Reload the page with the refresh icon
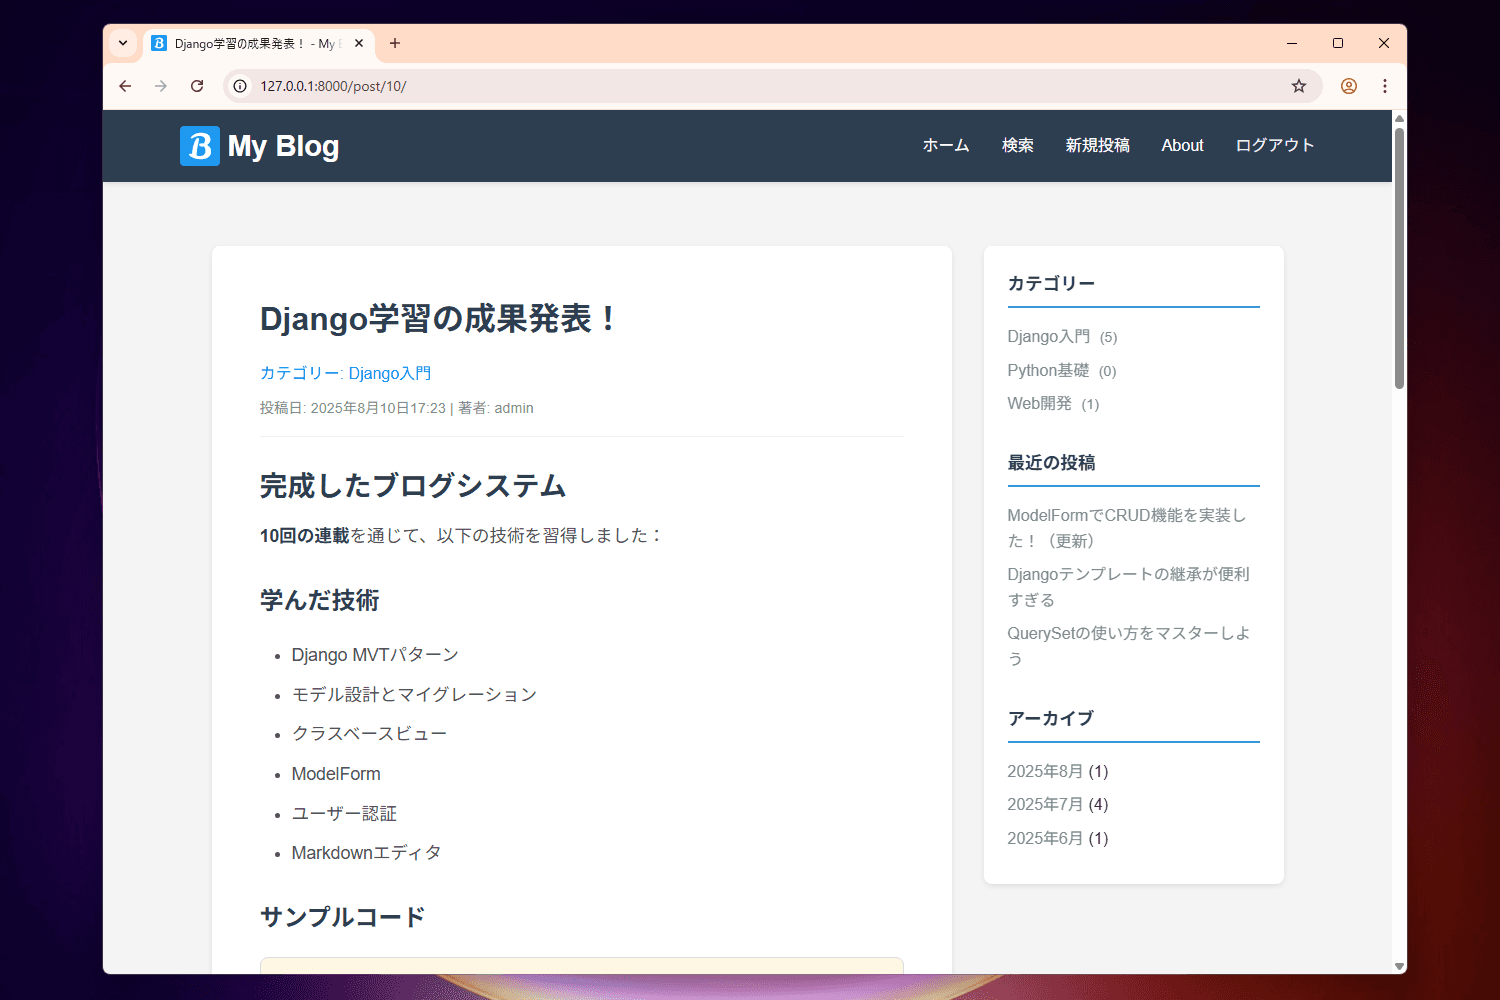Image resolution: width=1500 pixels, height=1000 pixels. pos(197,86)
